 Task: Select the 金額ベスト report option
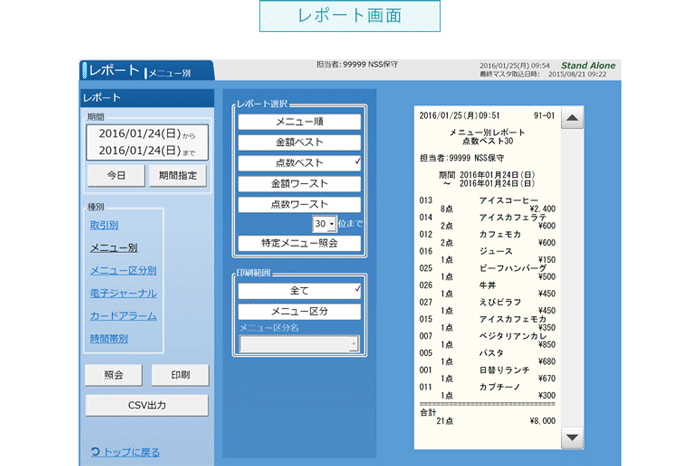tap(299, 142)
